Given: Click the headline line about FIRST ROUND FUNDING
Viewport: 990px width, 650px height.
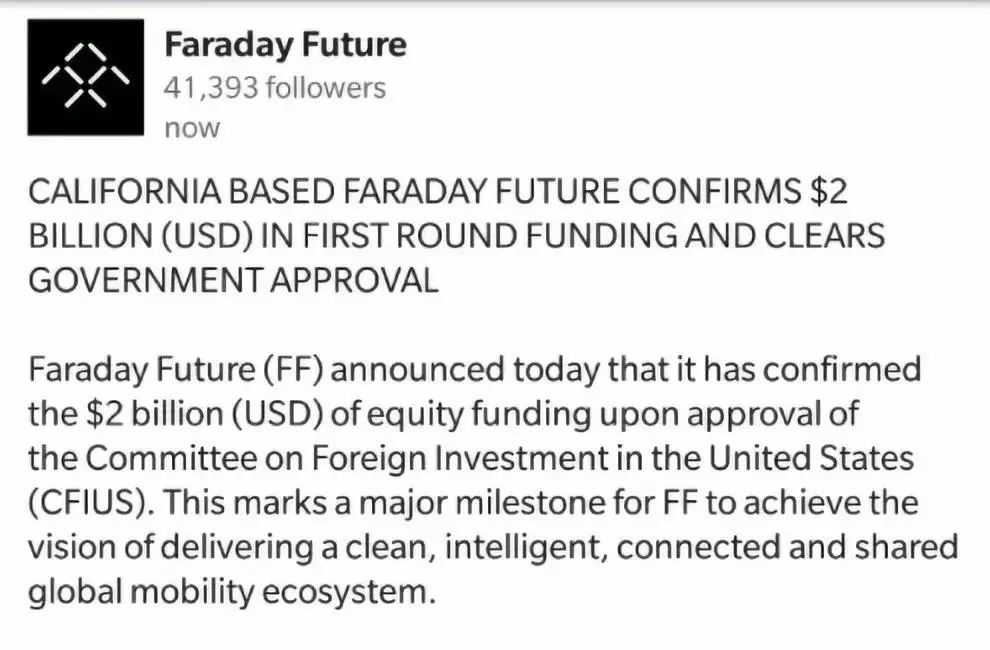Looking at the screenshot, I should [x=456, y=236].
